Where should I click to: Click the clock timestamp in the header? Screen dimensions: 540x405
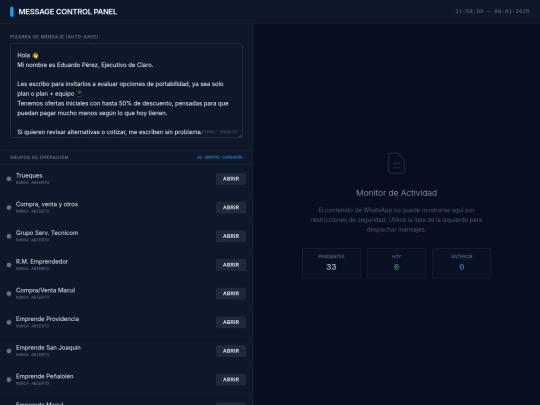492,11
